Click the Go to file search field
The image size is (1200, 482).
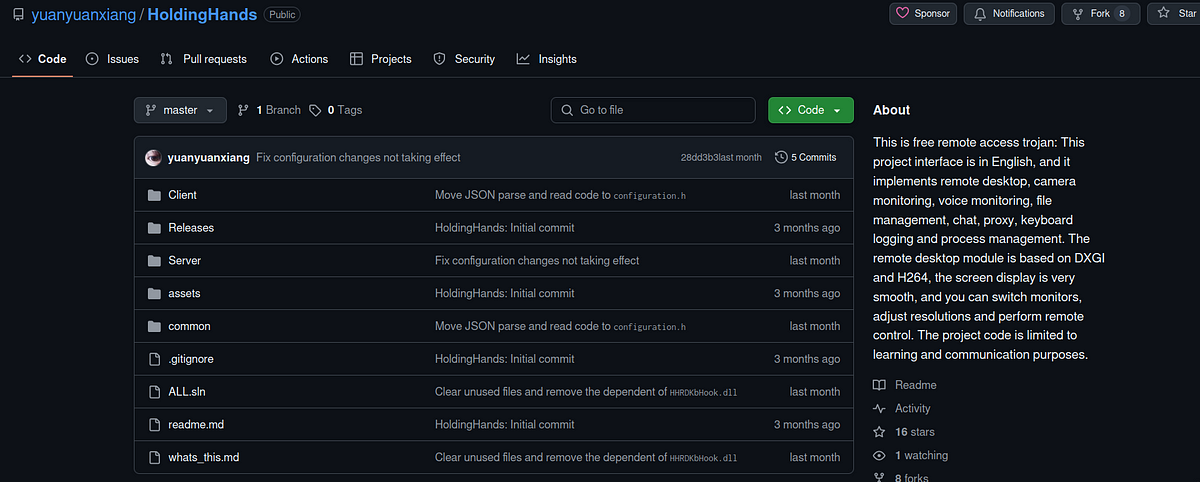tap(653, 110)
